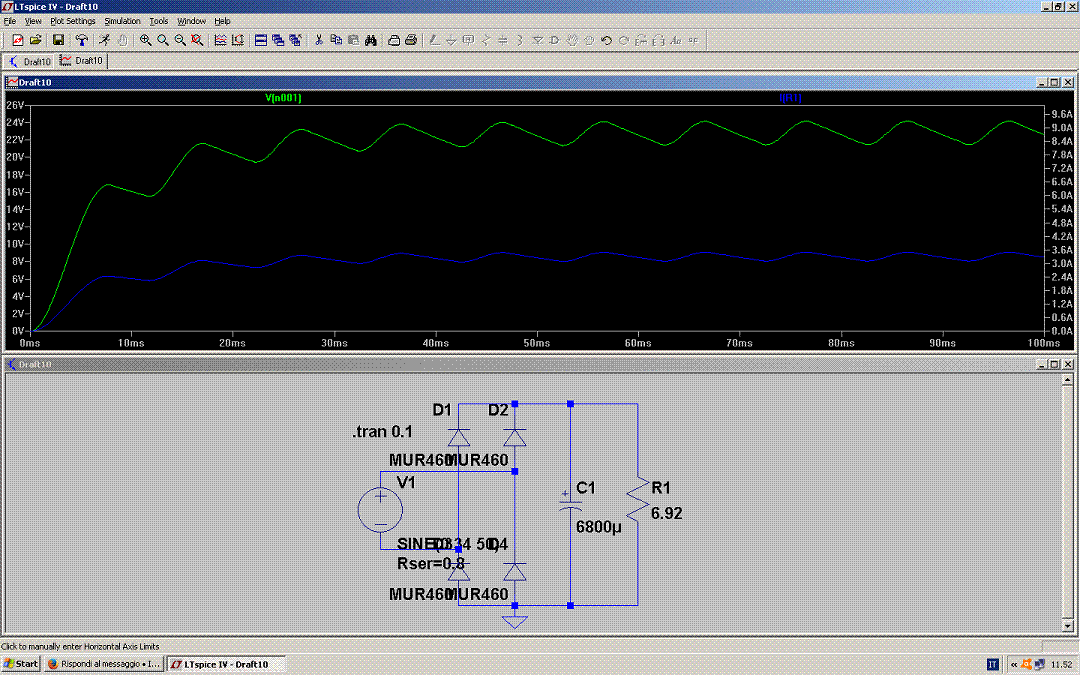
Task: Open the Simulation menu
Action: point(122,20)
